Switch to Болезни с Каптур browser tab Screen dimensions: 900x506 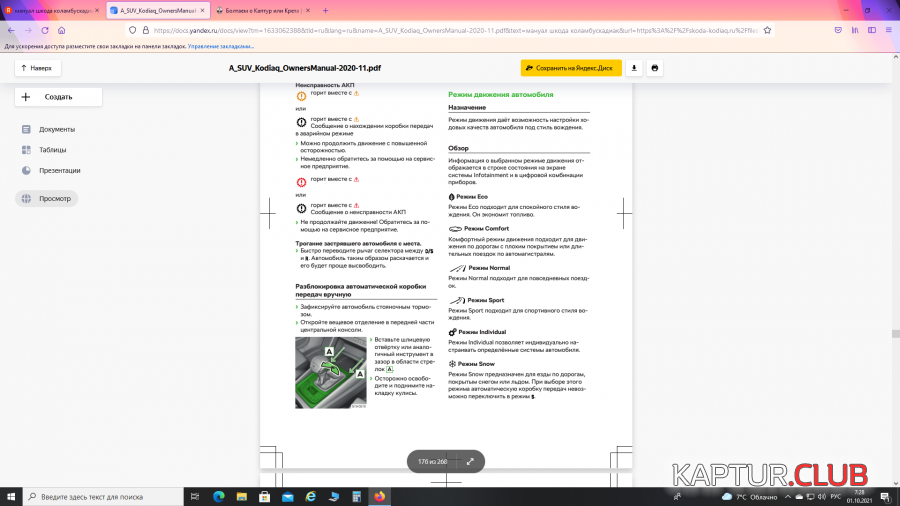click(x=262, y=11)
